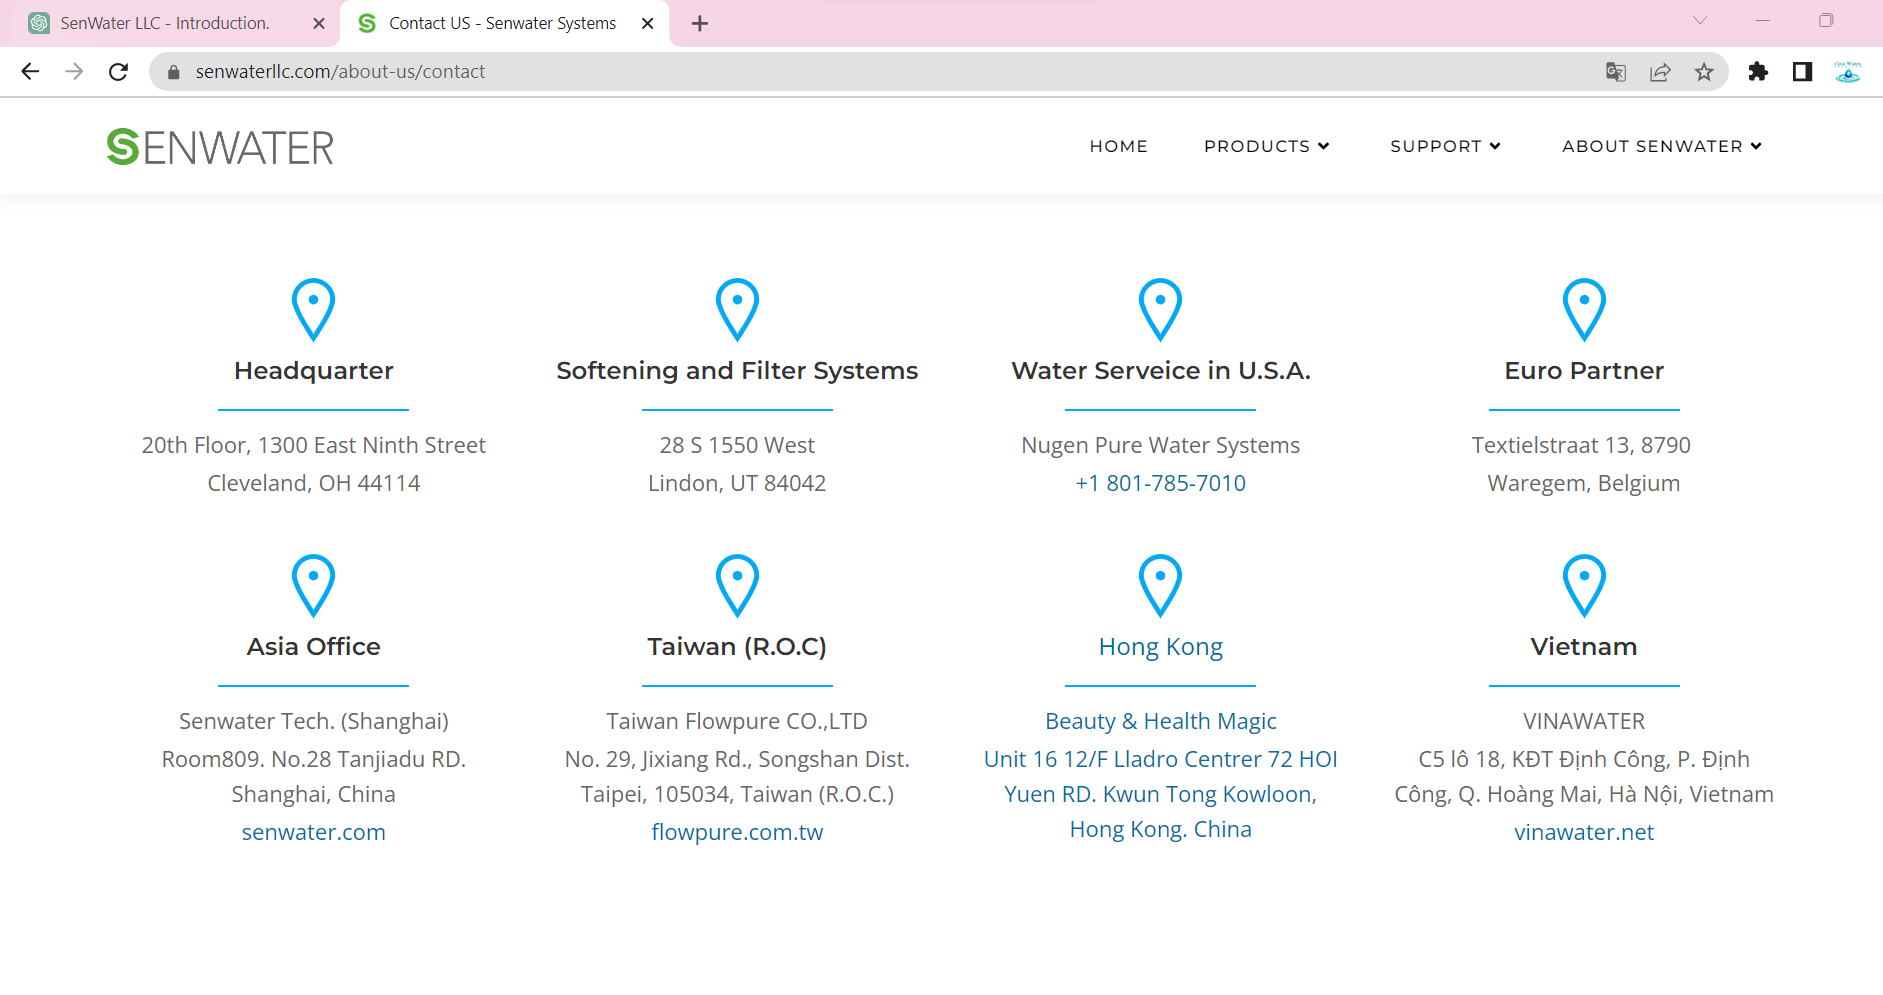Click the Euro Partner location pin icon
The height and width of the screenshot is (995, 1883).
point(1584,309)
